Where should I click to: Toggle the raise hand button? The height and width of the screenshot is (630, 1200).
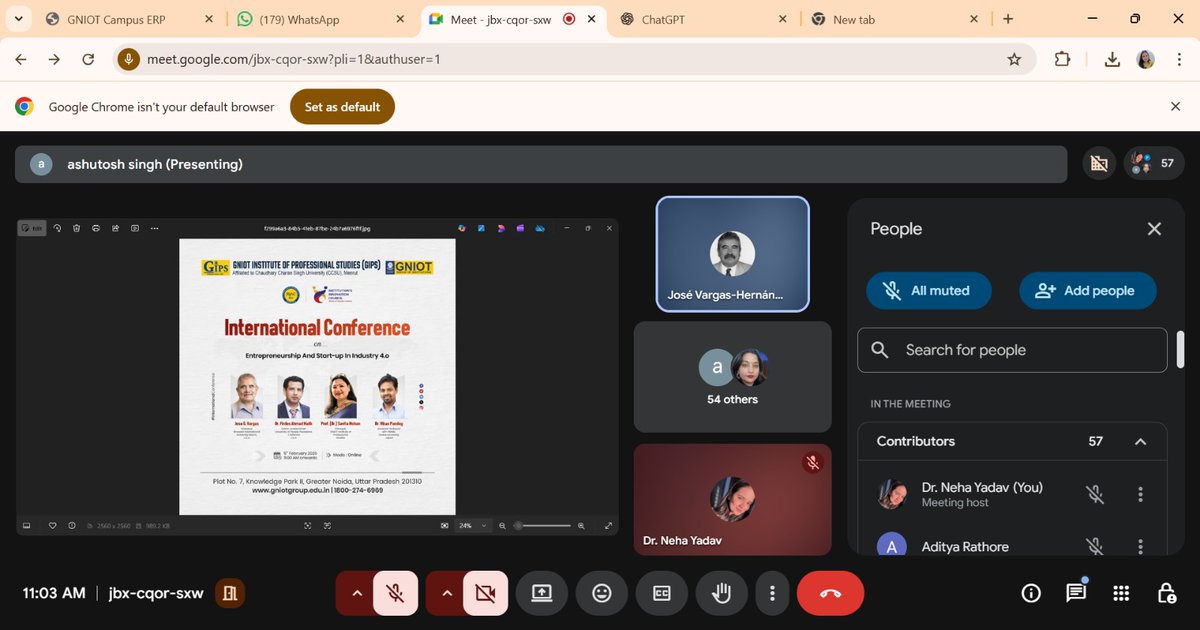click(x=721, y=593)
